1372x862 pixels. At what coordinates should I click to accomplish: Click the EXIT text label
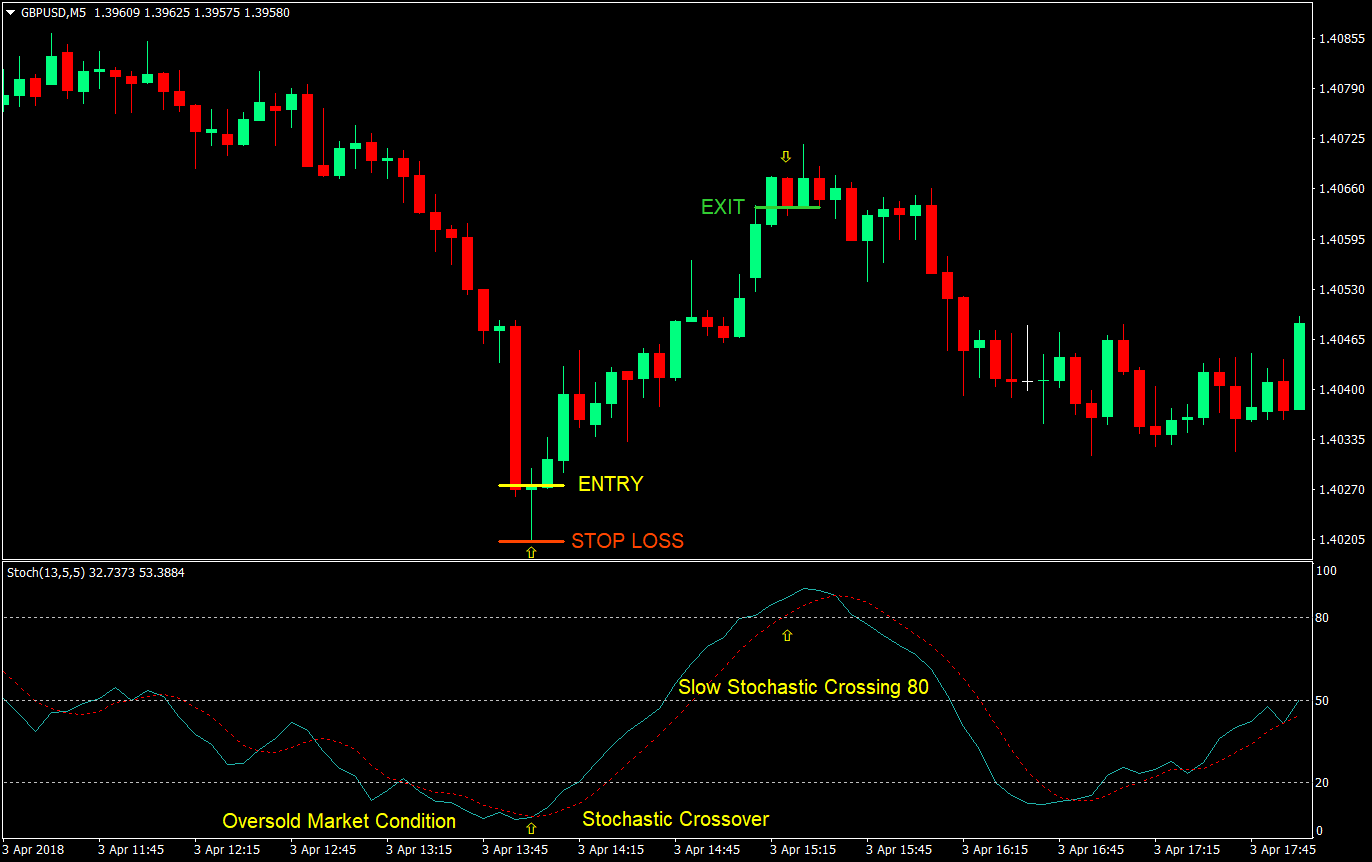[x=723, y=207]
